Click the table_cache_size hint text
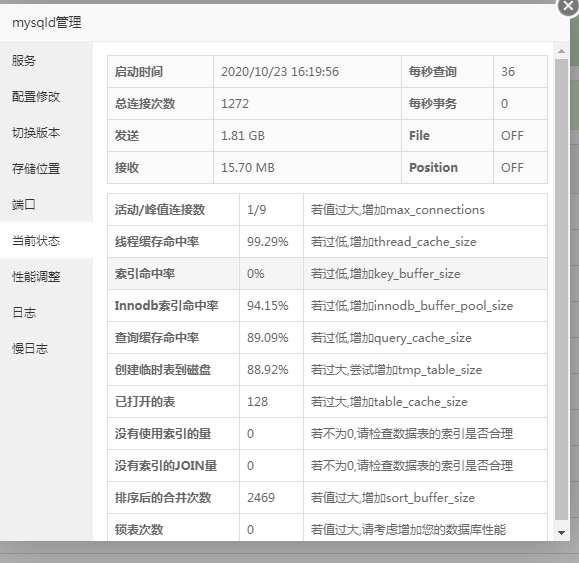 pyautogui.click(x=389, y=402)
